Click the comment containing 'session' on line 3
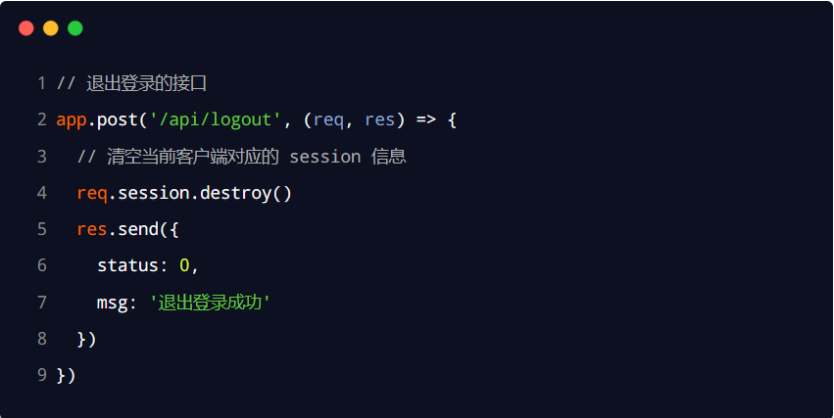834x418 pixels. pos(241,157)
